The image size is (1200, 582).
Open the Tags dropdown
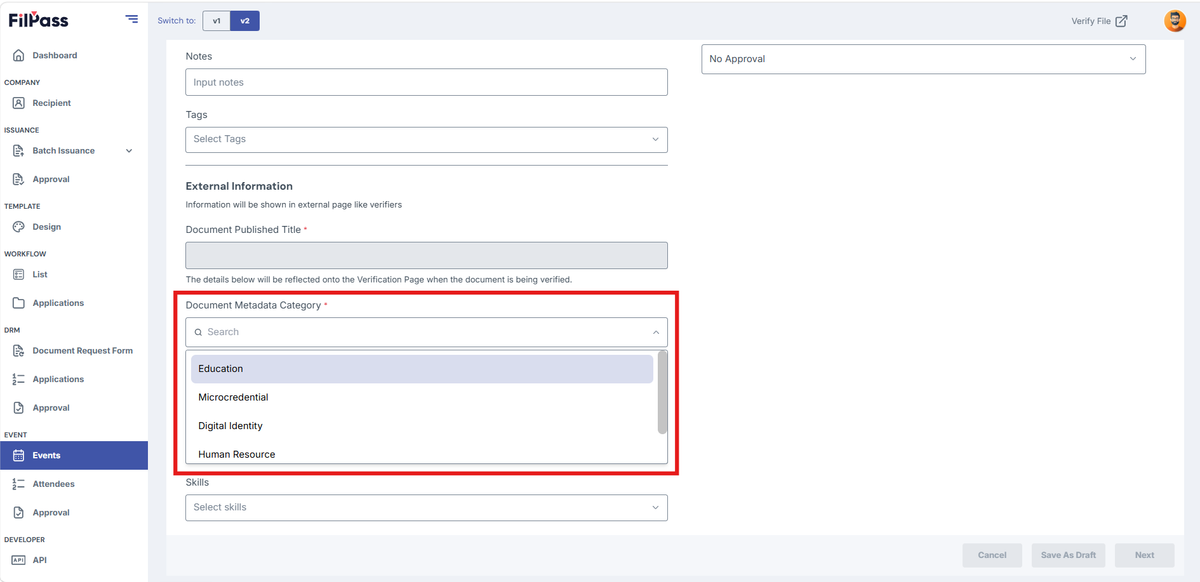[x=426, y=139]
